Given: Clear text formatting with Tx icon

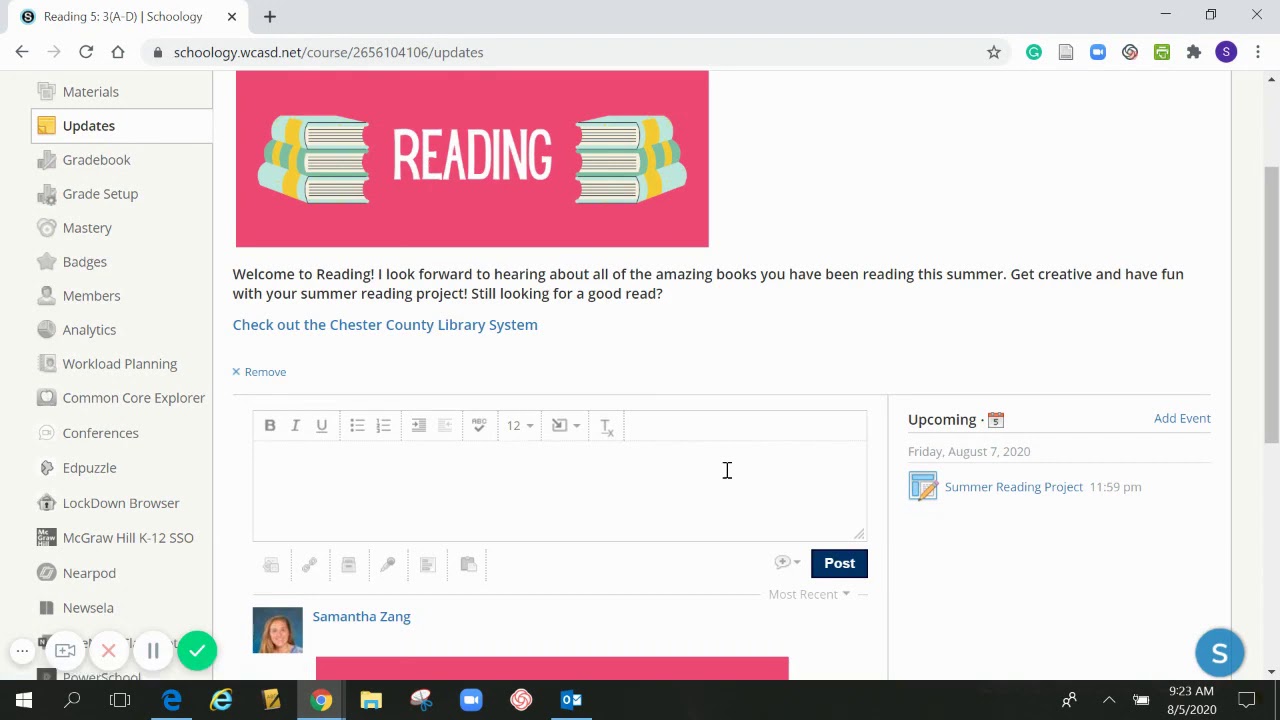Looking at the screenshot, I should coord(606,426).
